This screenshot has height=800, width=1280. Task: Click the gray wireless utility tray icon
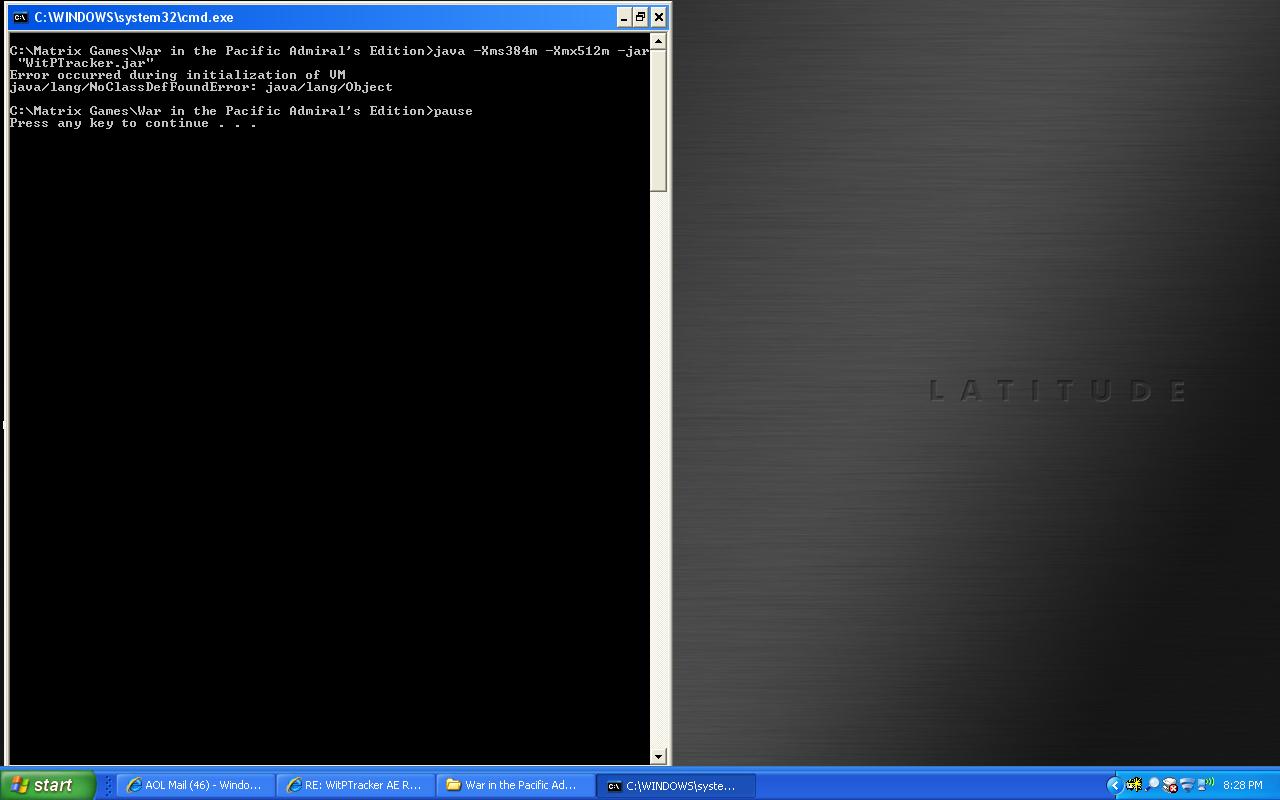click(1187, 785)
